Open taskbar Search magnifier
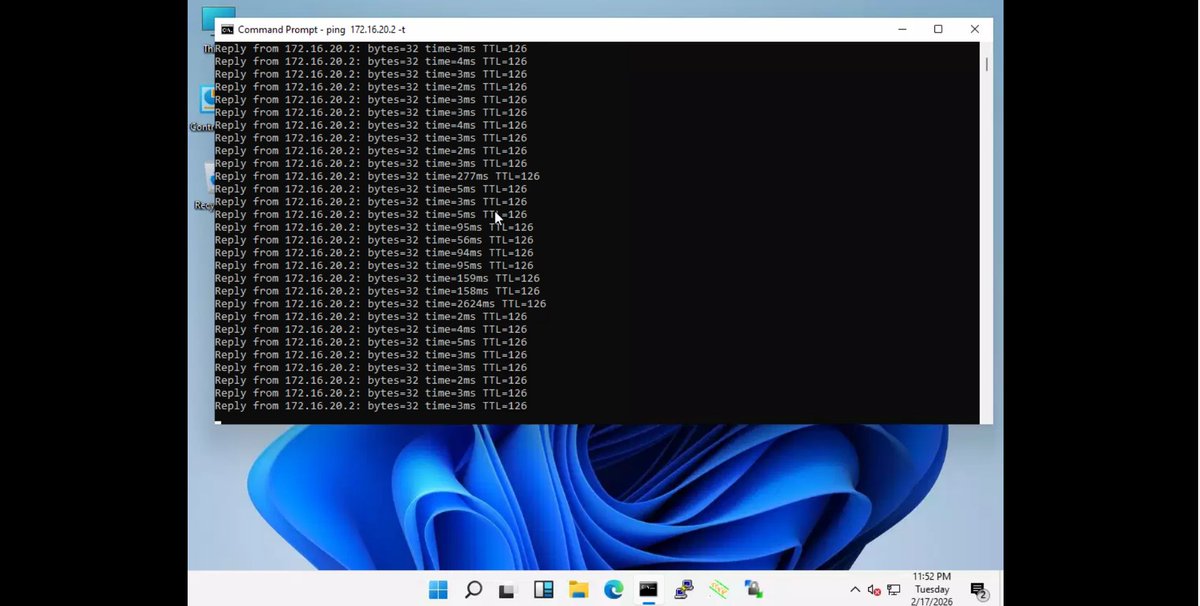The height and width of the screenshot is (606, 1200). click(x=474, y=589)
